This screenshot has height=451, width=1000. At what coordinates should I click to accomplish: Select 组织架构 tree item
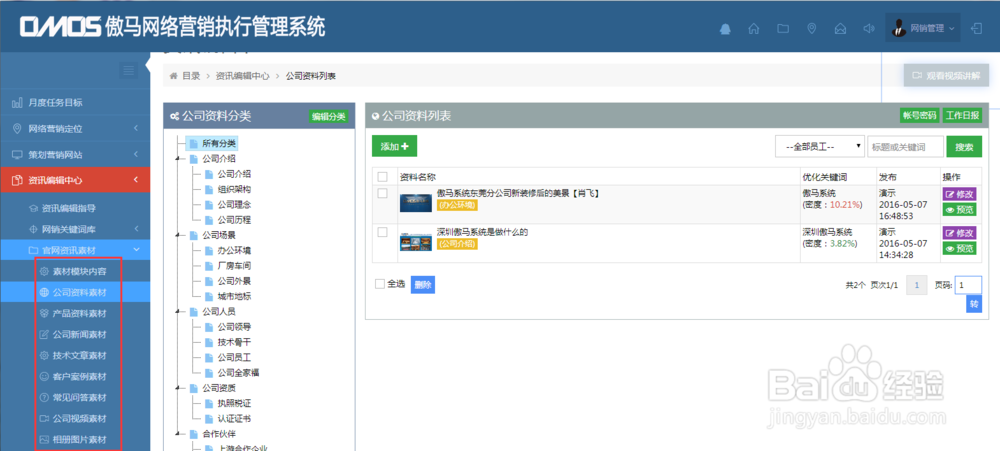[x=234, y=189]
